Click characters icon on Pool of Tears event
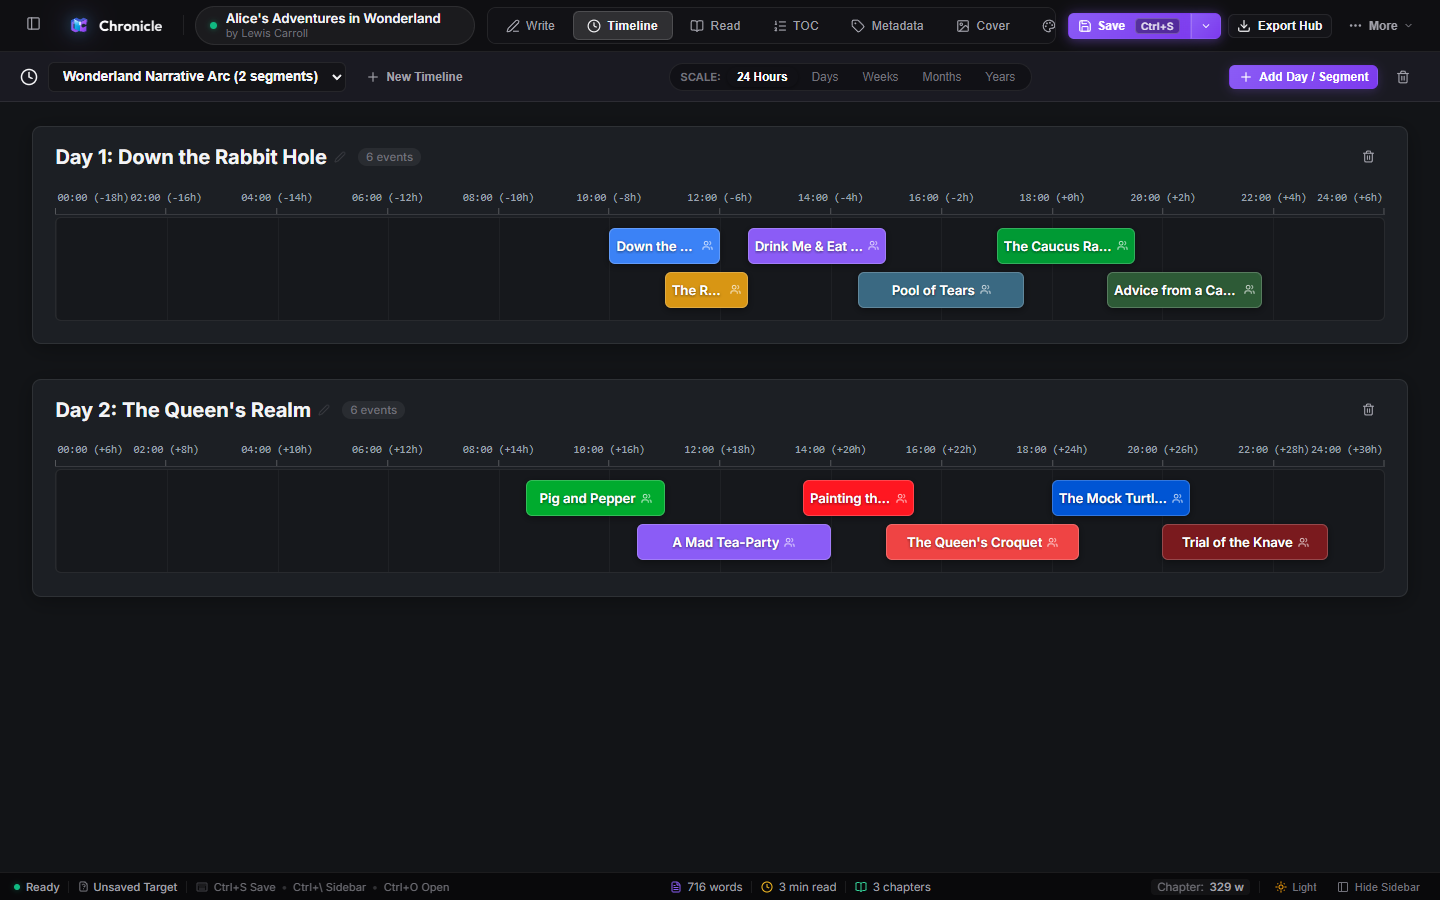This screenshot has width=1440, height=900. [x=986, y=290]
